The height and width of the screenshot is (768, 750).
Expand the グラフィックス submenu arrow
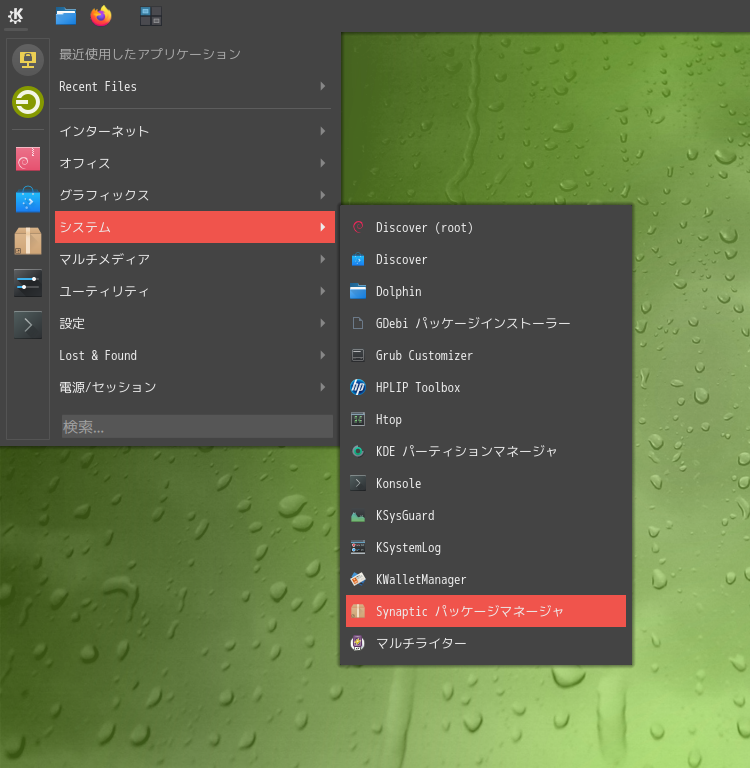point(322,195)
